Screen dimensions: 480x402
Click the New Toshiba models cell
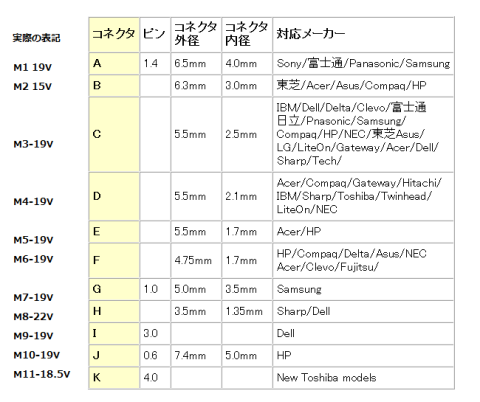click(363, 378)
